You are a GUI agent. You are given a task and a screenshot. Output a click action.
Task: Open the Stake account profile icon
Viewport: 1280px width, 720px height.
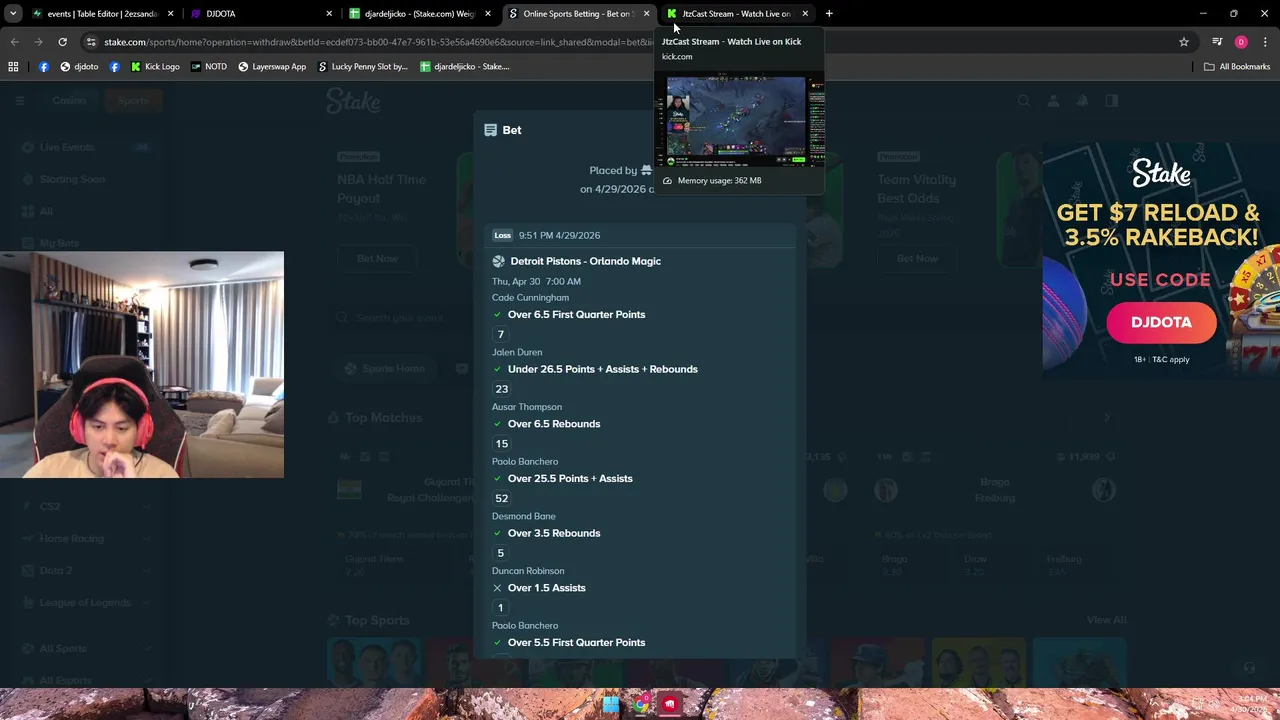pos(1053,100)
